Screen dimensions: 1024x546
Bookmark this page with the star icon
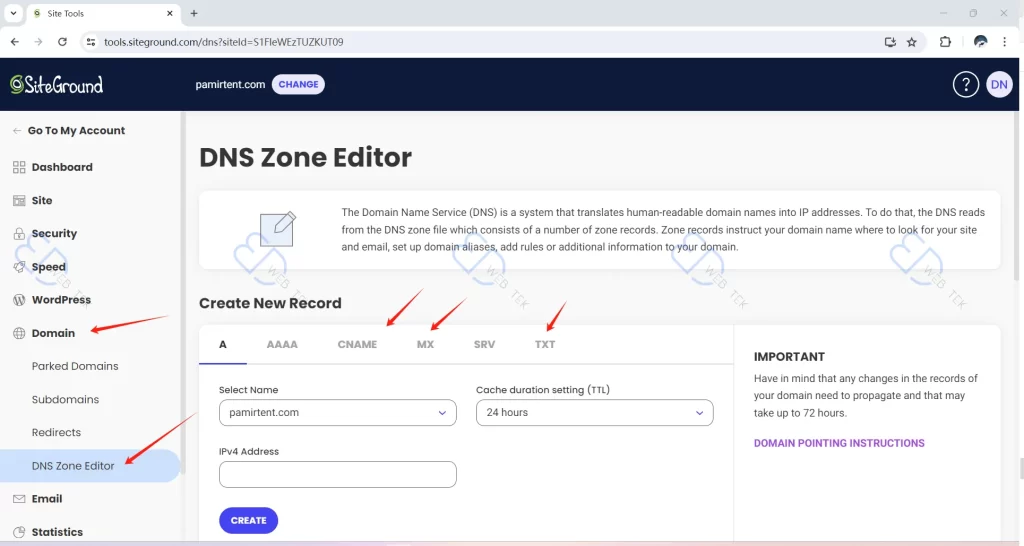(912, 42)
